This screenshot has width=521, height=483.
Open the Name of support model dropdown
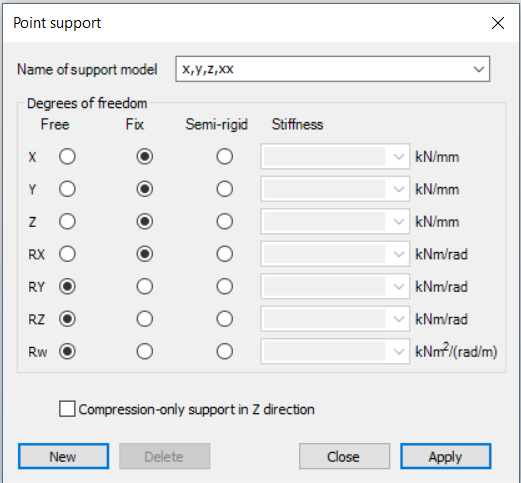click(x=479, y=69)
